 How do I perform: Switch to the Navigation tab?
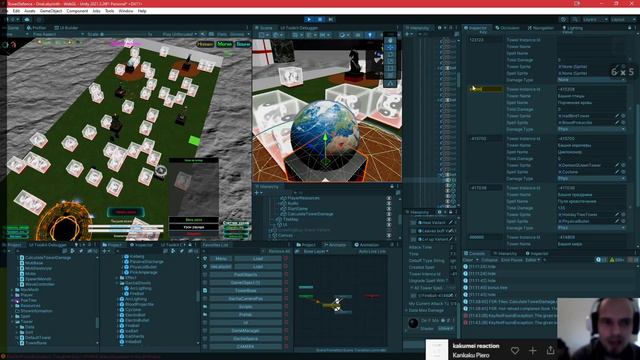click(x=540, y=28)
